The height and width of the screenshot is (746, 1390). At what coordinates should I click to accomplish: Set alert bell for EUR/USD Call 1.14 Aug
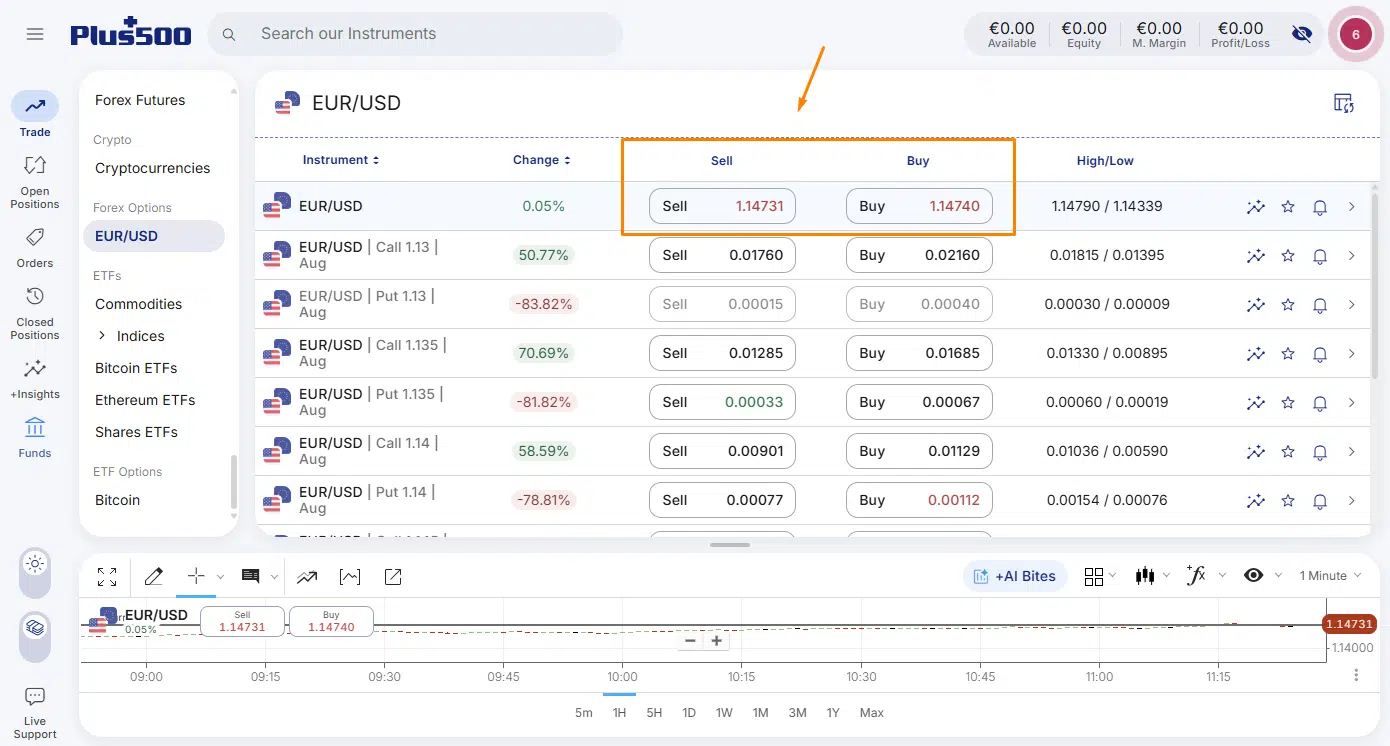click(x=1320, y=452)
